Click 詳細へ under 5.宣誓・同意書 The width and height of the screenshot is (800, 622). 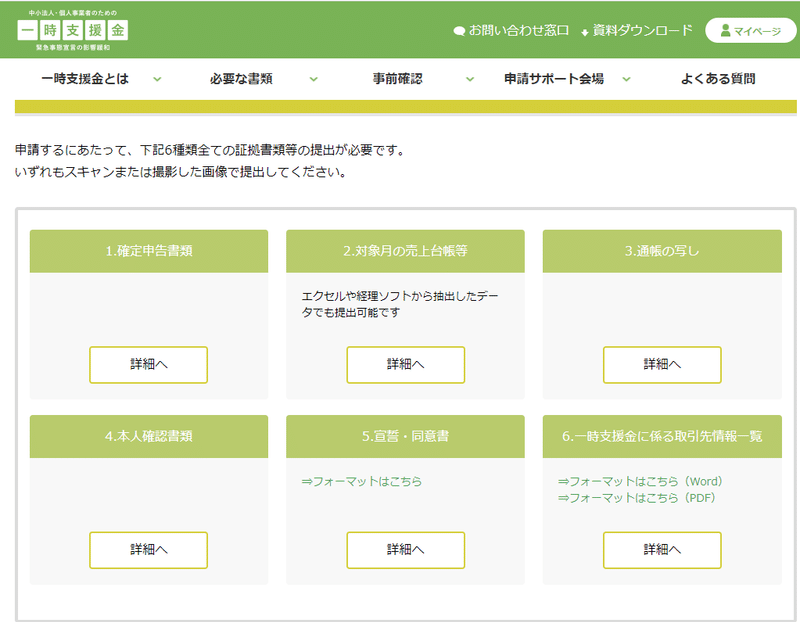click(x=406, y=550)
